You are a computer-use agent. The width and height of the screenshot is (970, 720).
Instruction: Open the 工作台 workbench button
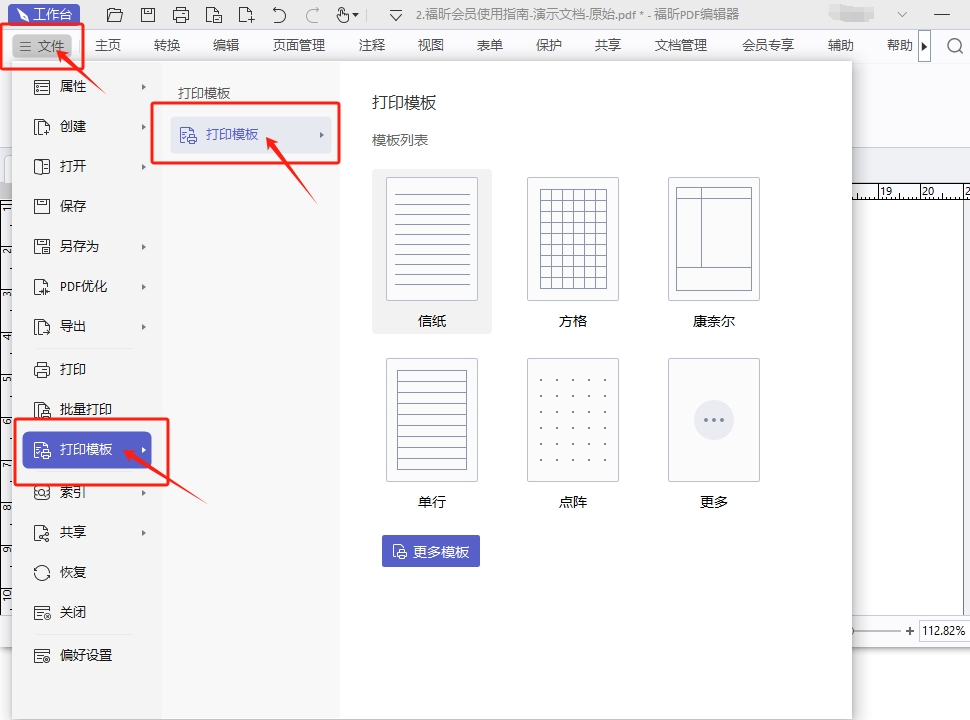[42, 15]
